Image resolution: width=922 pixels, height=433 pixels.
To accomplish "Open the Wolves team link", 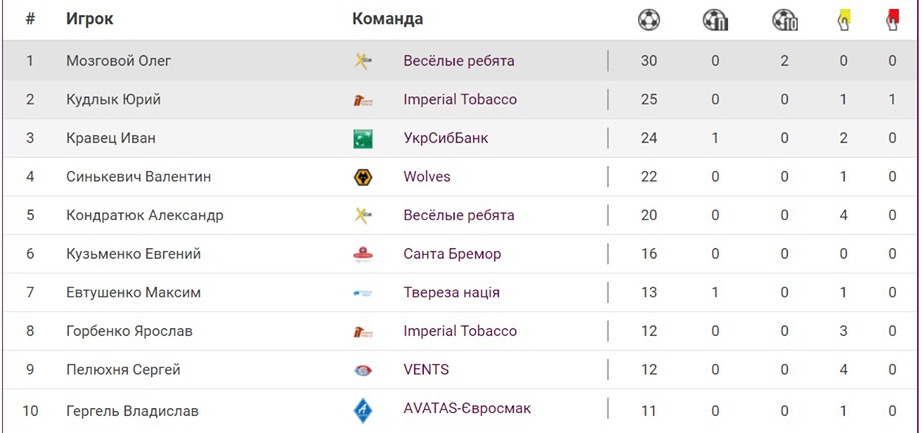I will (427, 177).
